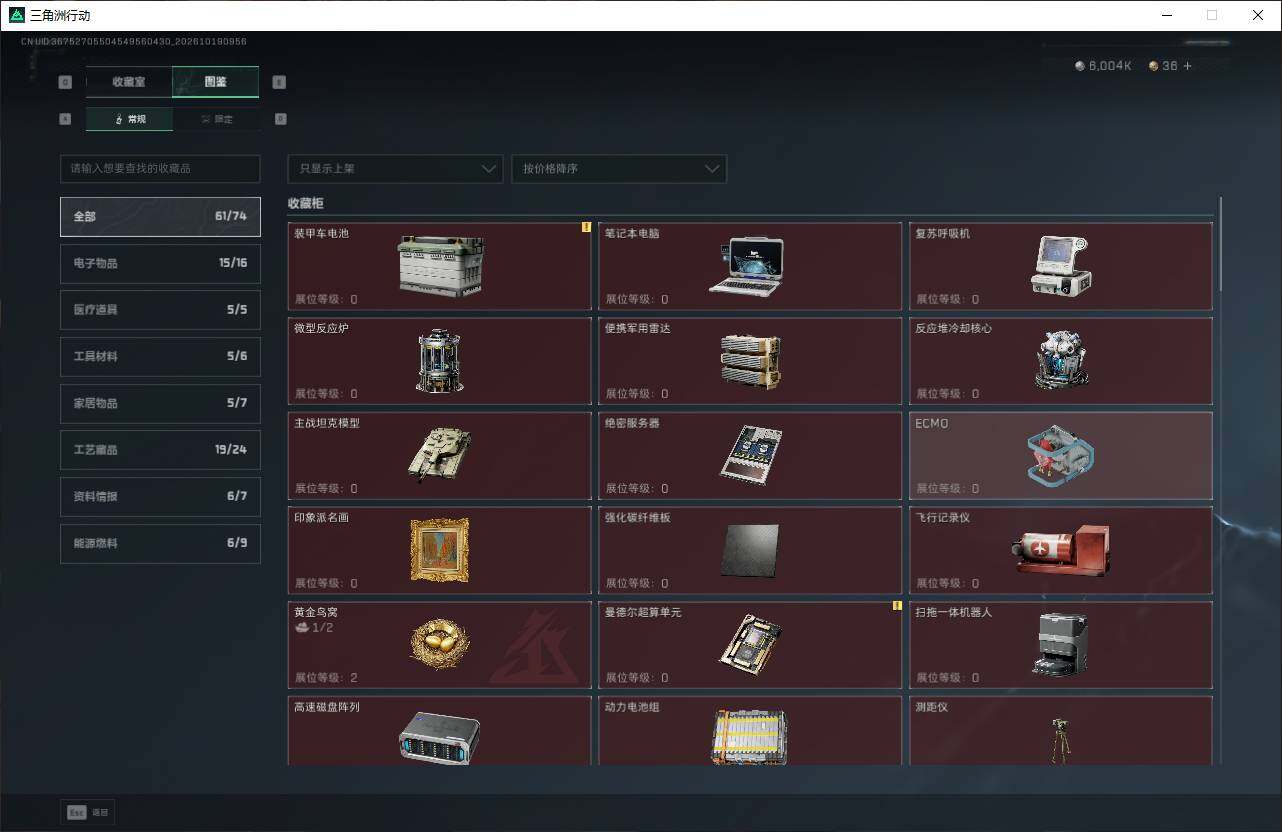1282x832 pixels.
Task: Click the 便携军用雷达 radar icon
Action: pos(750,361)
